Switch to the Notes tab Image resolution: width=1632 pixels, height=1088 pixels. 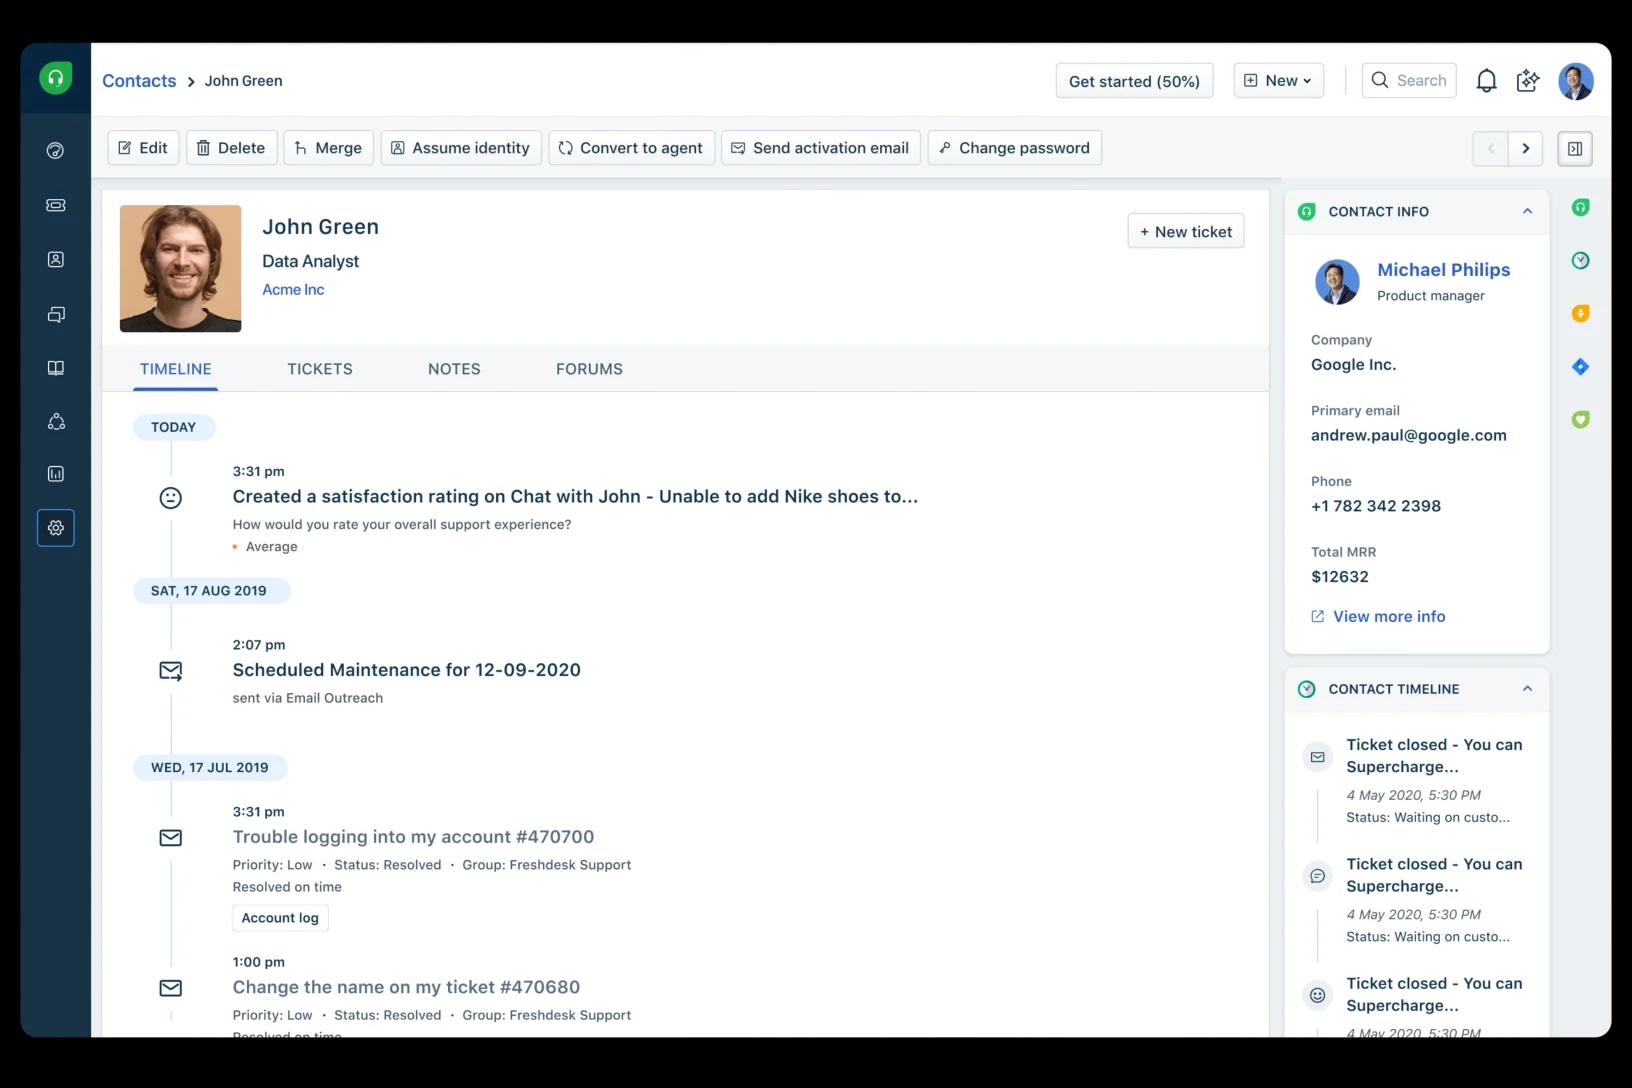tap(454, 369)
